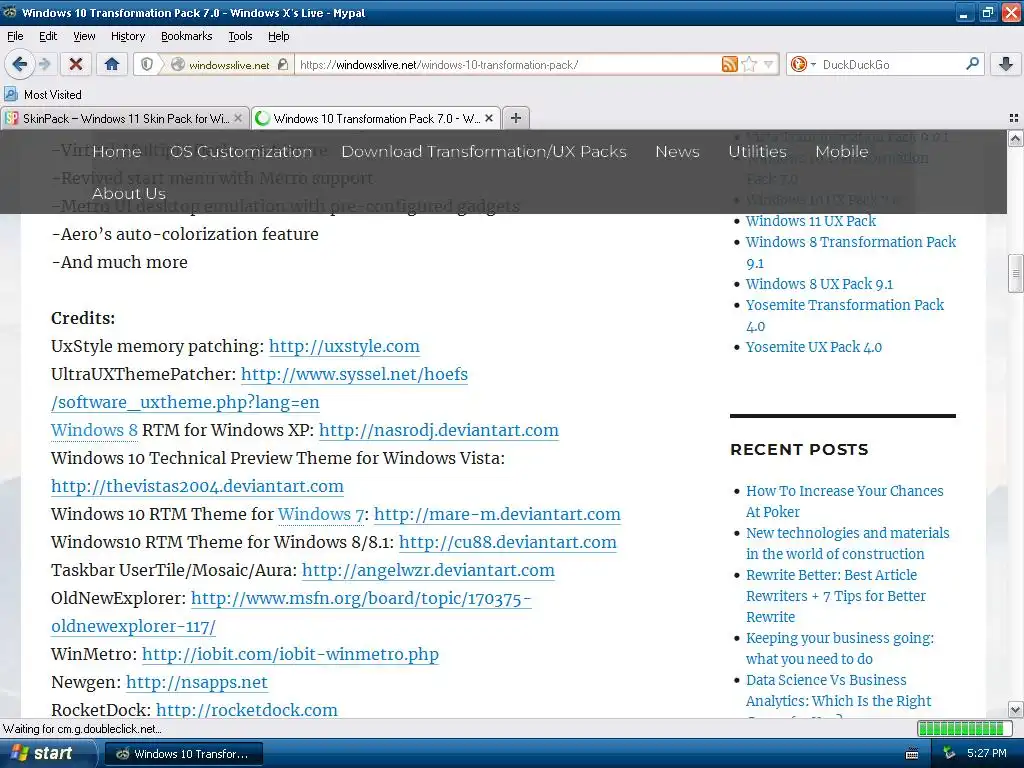Open the View menu
Screen dimensions: 1024x768
coord(84,36)
